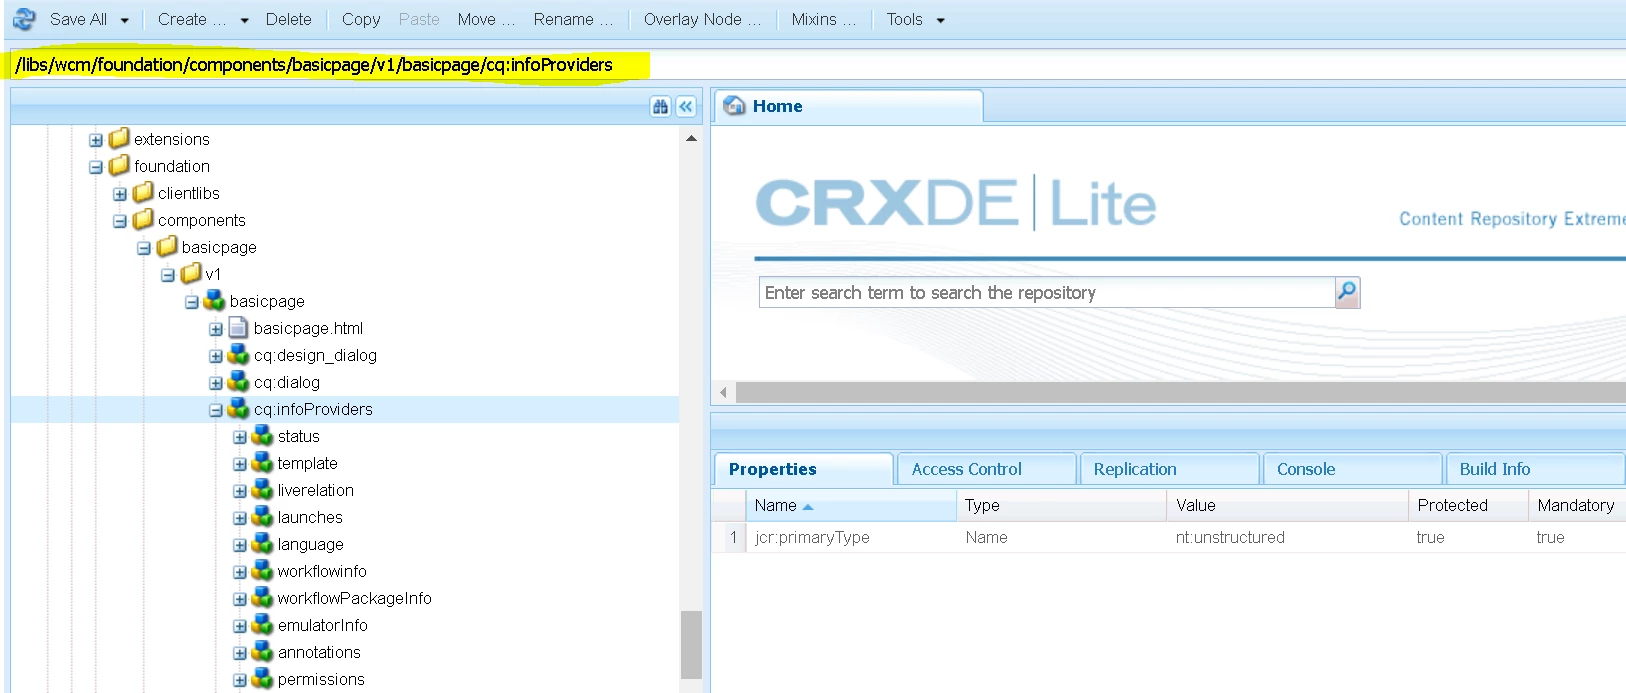This screenshot has height=693, width=1626.
Task: Switch to the Access Control tab
Action: [x=987, y=469]
